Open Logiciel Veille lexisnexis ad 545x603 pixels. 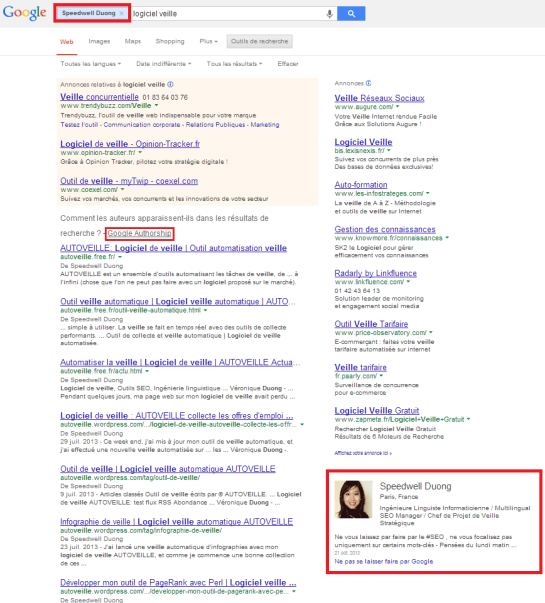[363, 142]
